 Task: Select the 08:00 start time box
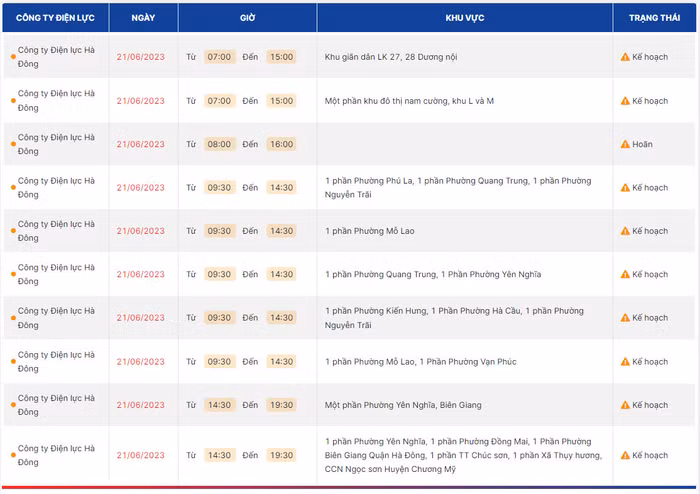click(219, 144)
